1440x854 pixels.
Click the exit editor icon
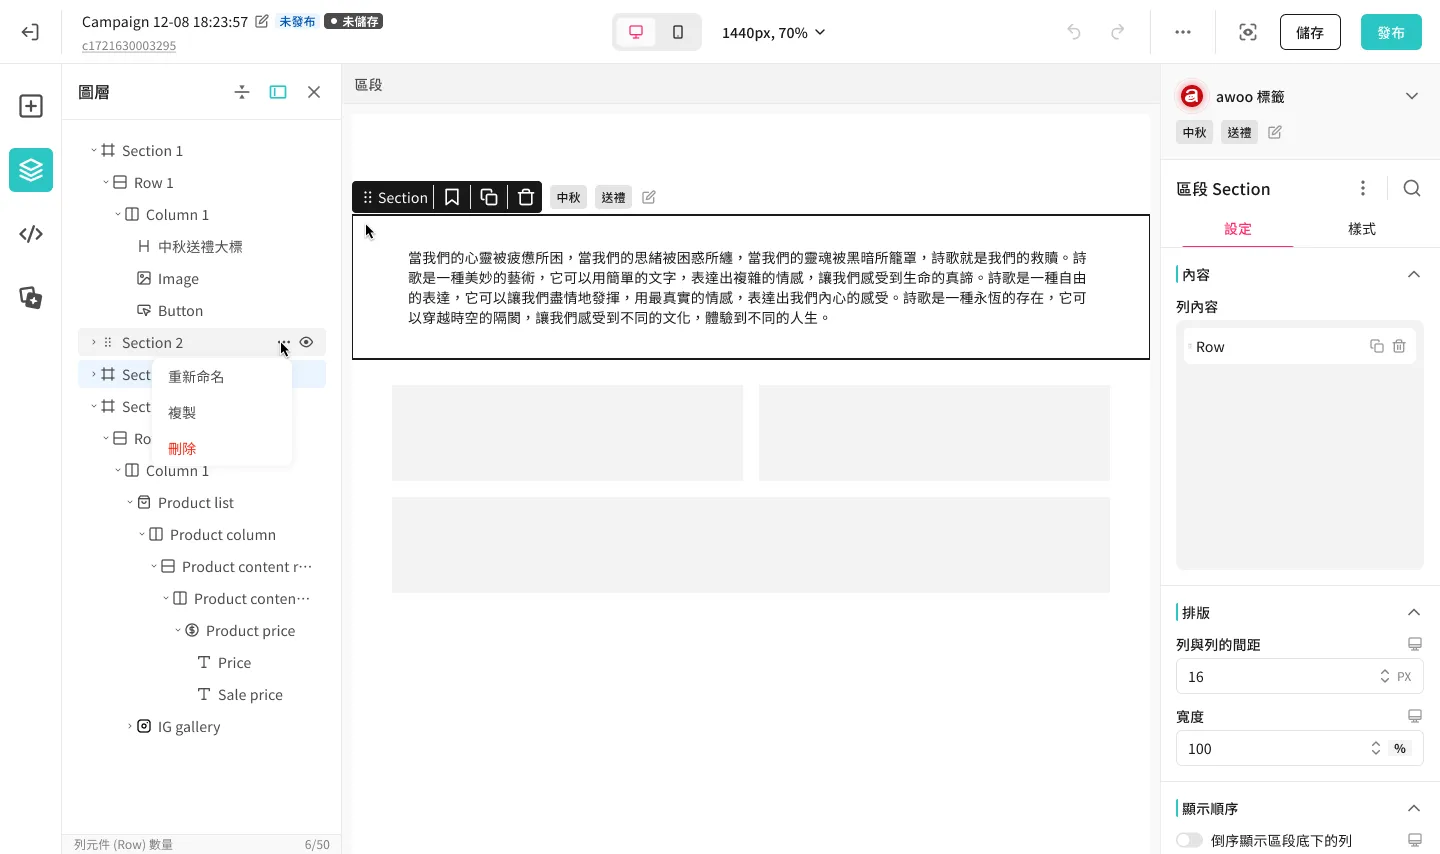30,32
